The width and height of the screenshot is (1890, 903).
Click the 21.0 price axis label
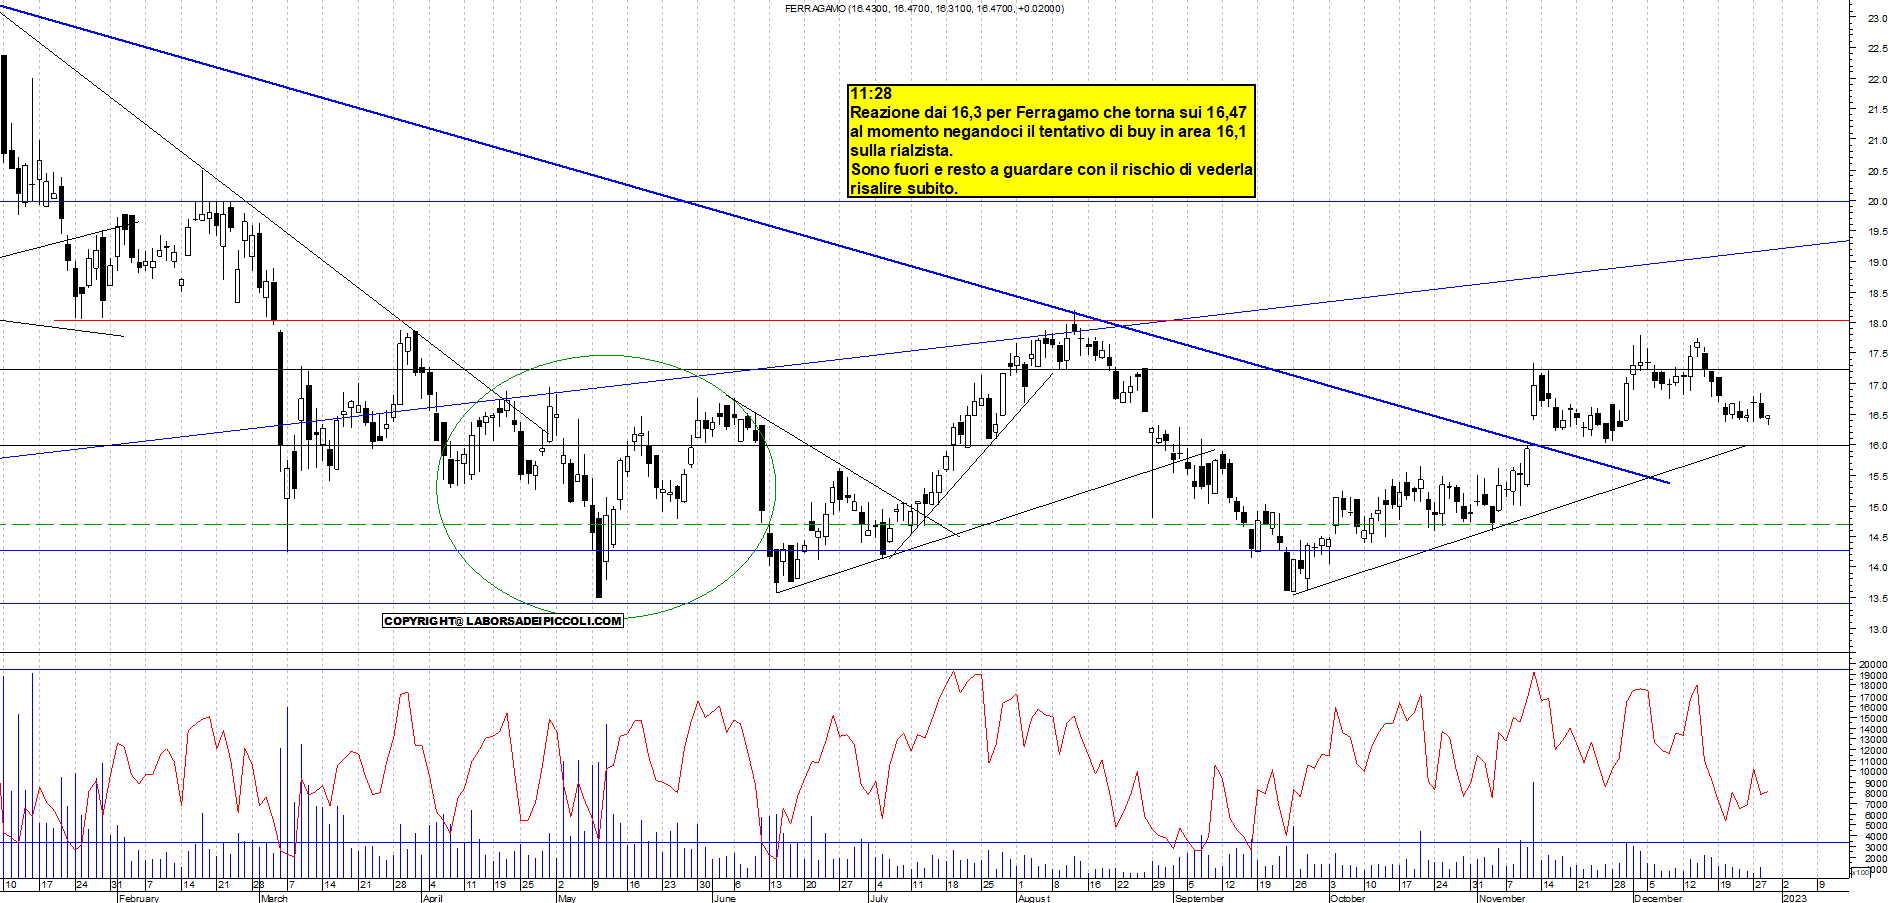pos(1877,140)
